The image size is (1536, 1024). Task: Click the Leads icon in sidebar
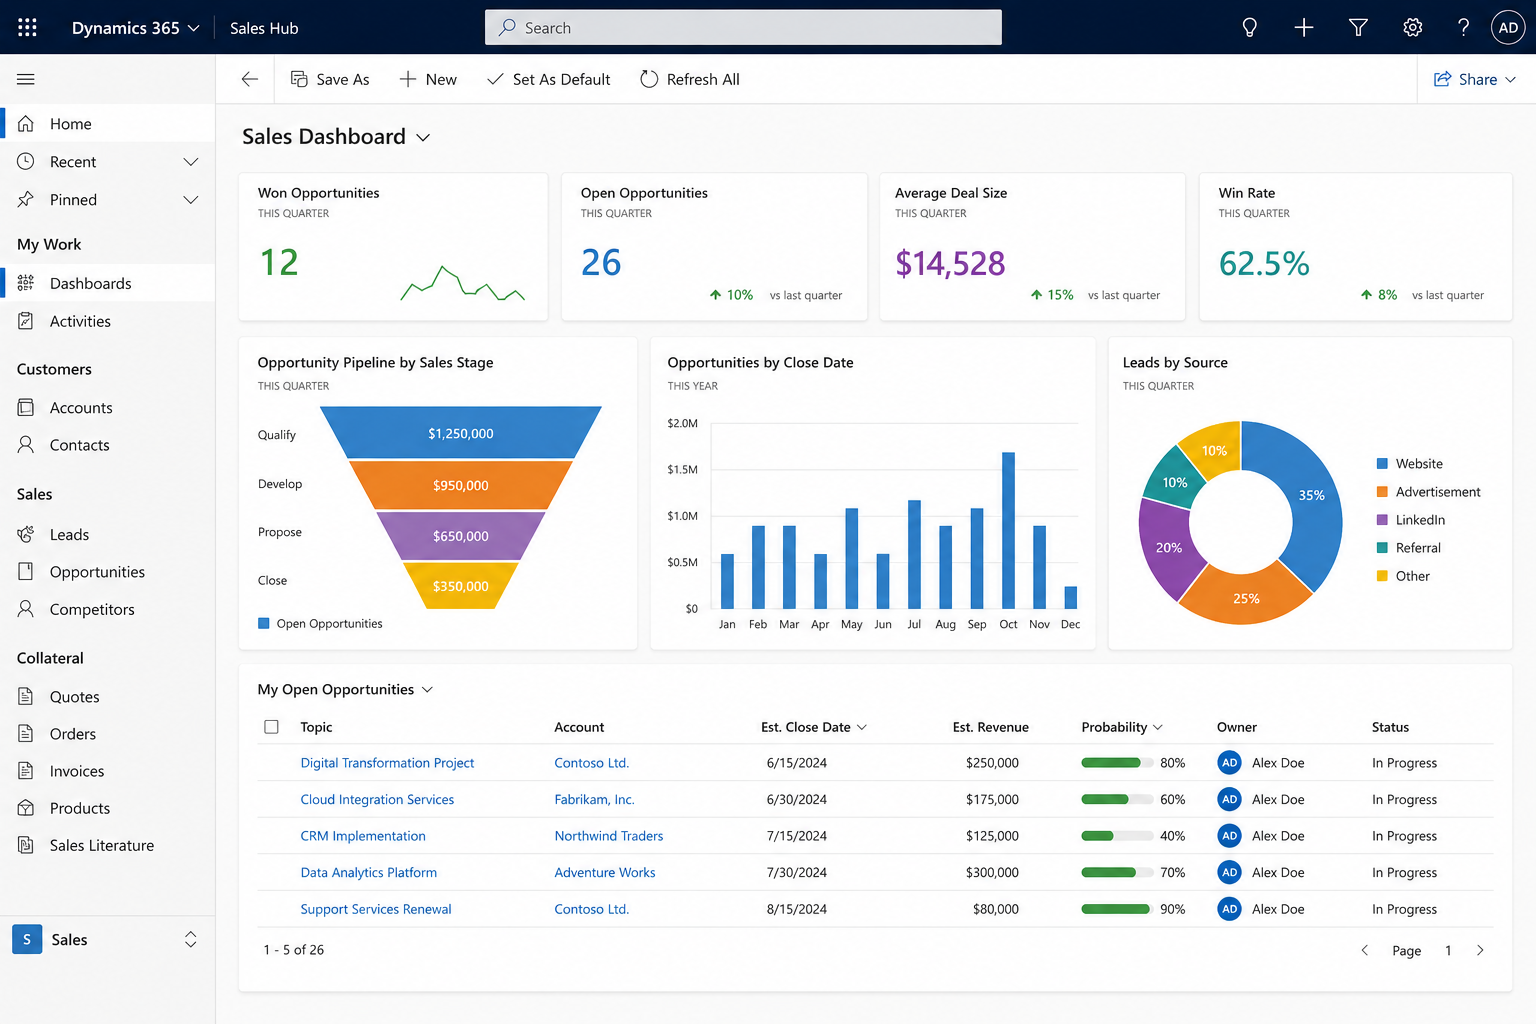click(x=26, y=534)
